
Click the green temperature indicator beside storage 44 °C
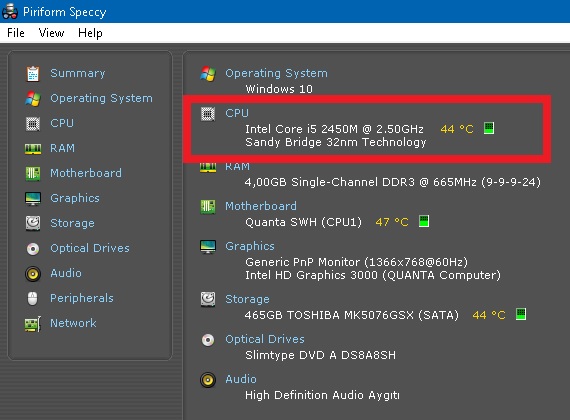pyautogui.click(x=521, y=314)
